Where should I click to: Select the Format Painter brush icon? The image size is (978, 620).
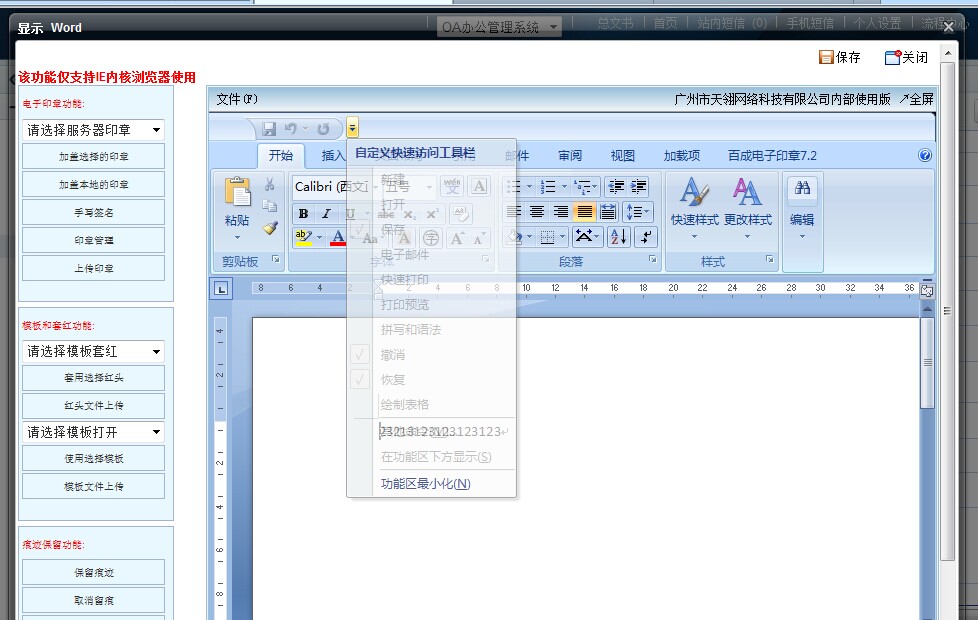pos(269,228)
